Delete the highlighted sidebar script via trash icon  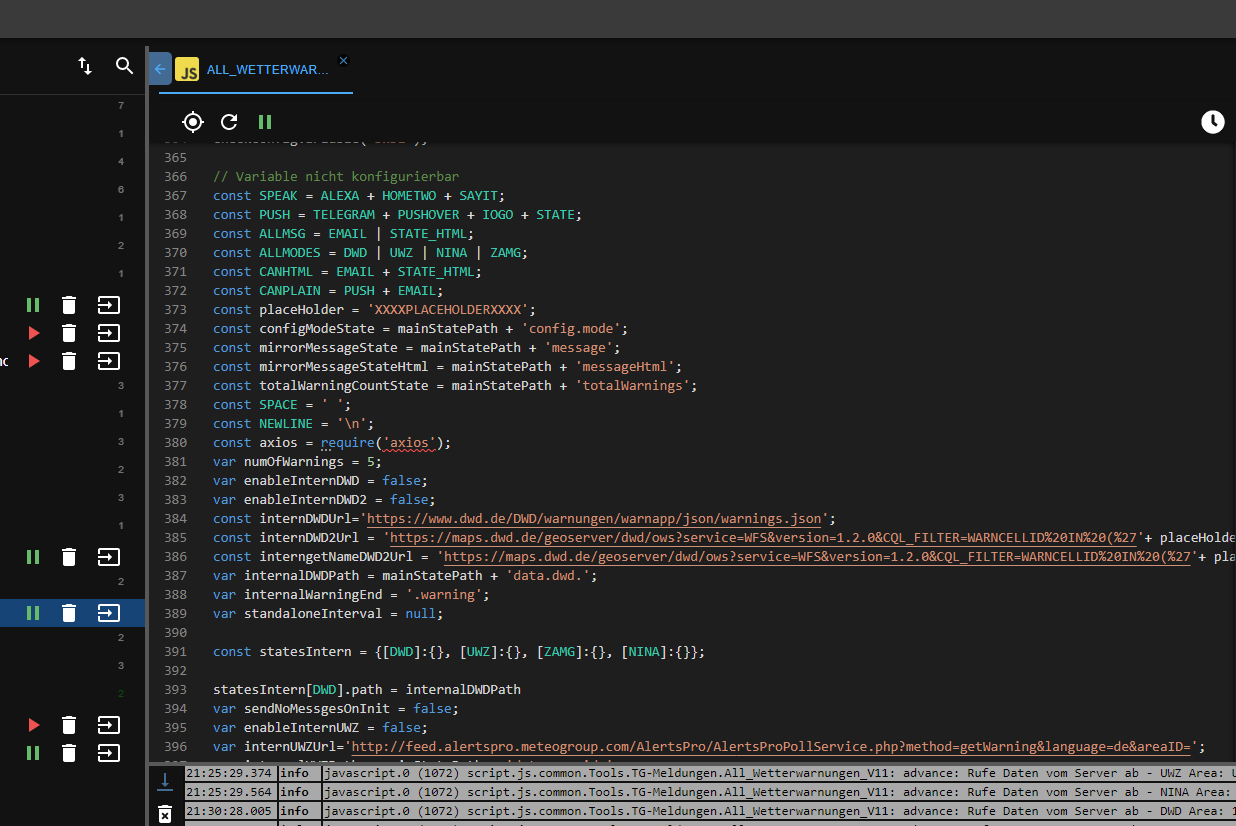(x=68, y=613)
